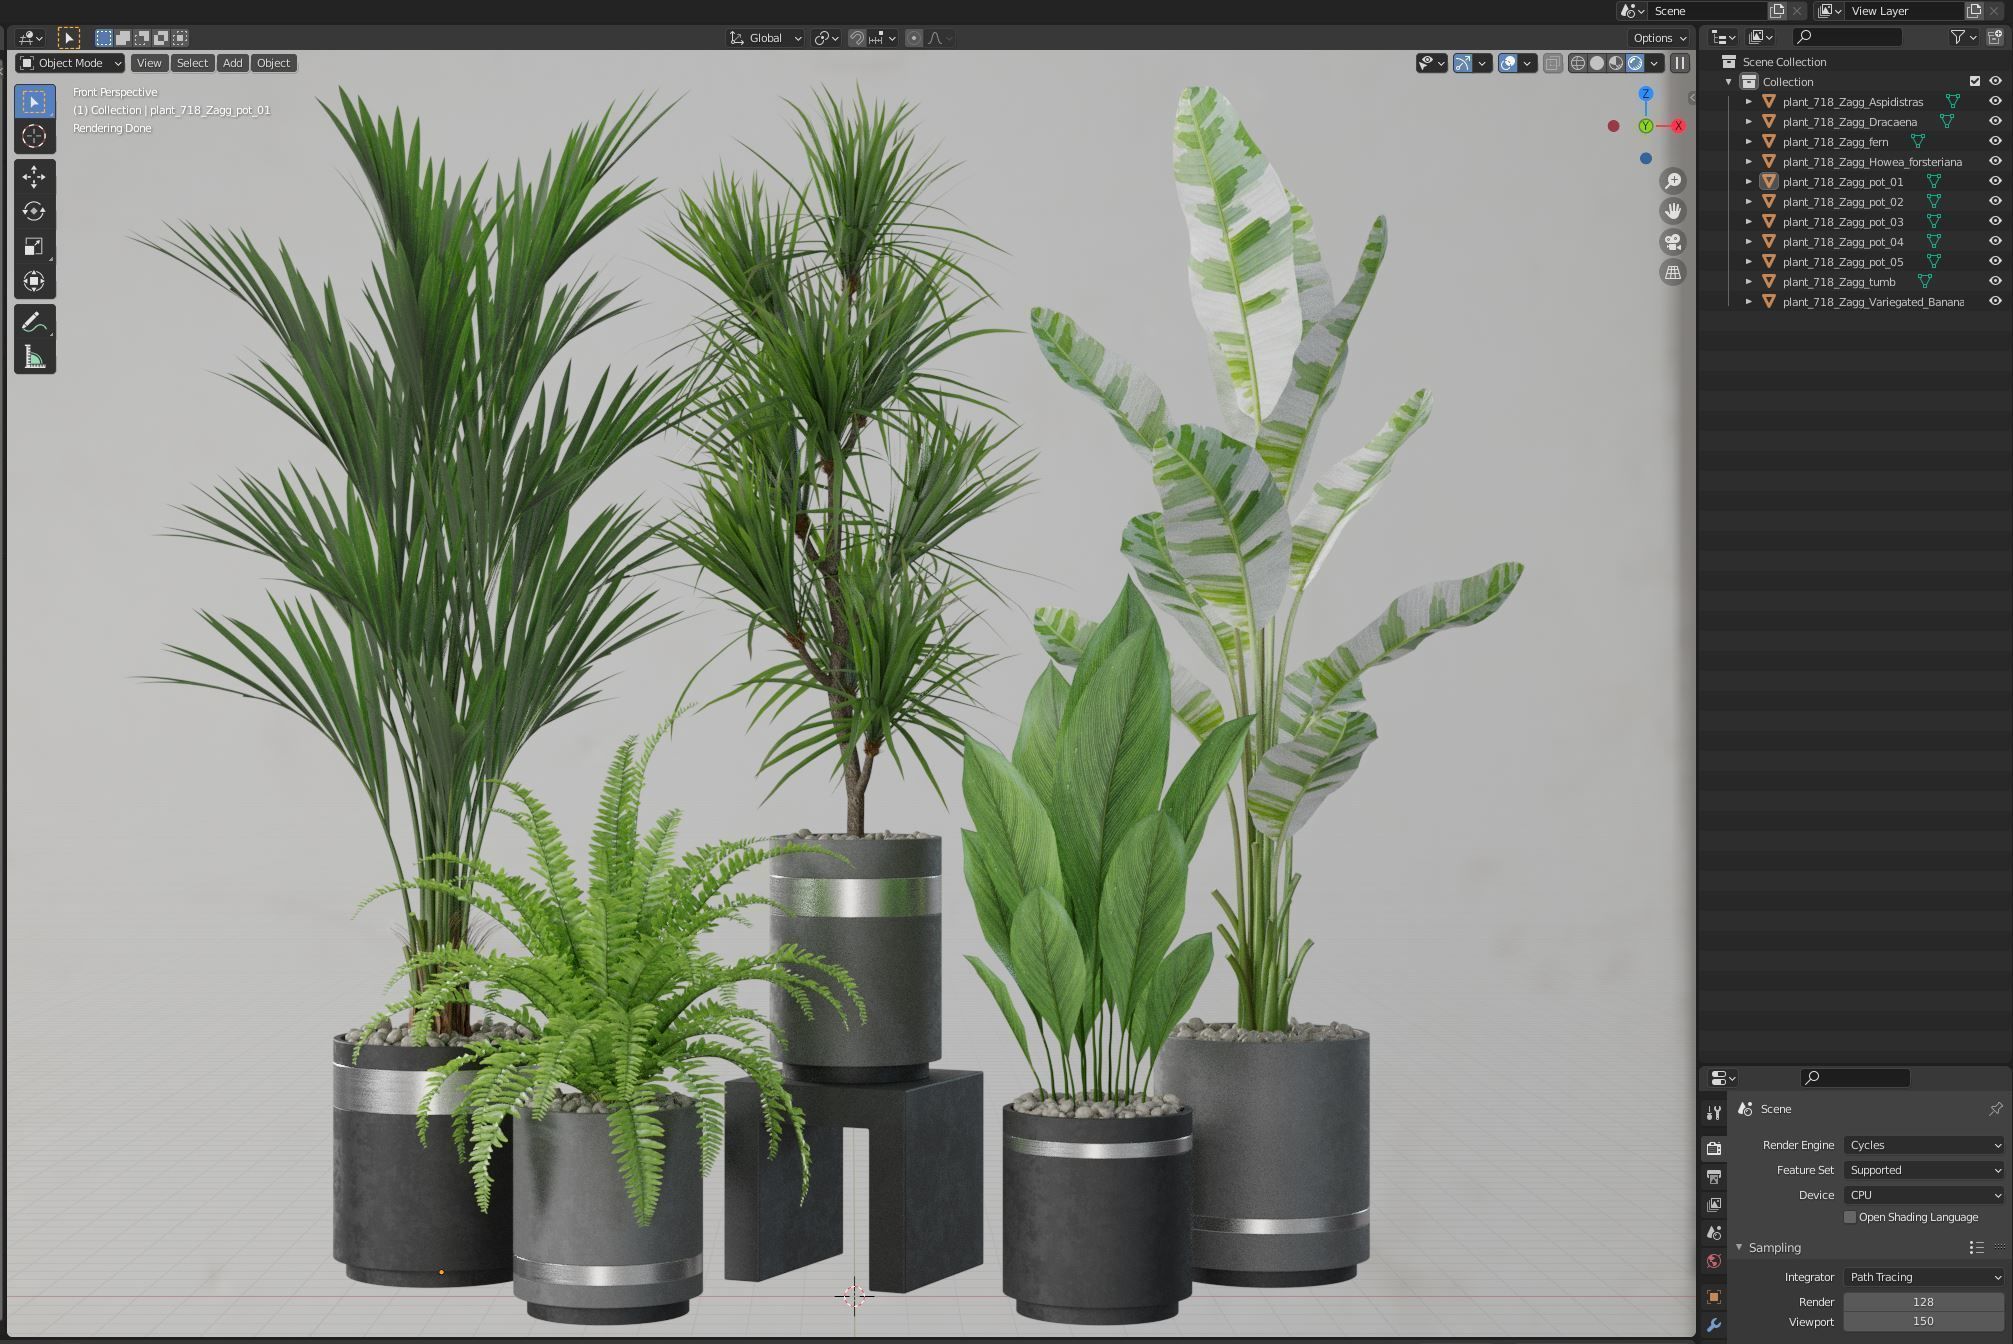Viewport: 2013px width, 1344px height.
Task: Hide plant_718_Zagg_Dracaena in viewport
Action: [1995, 121]
